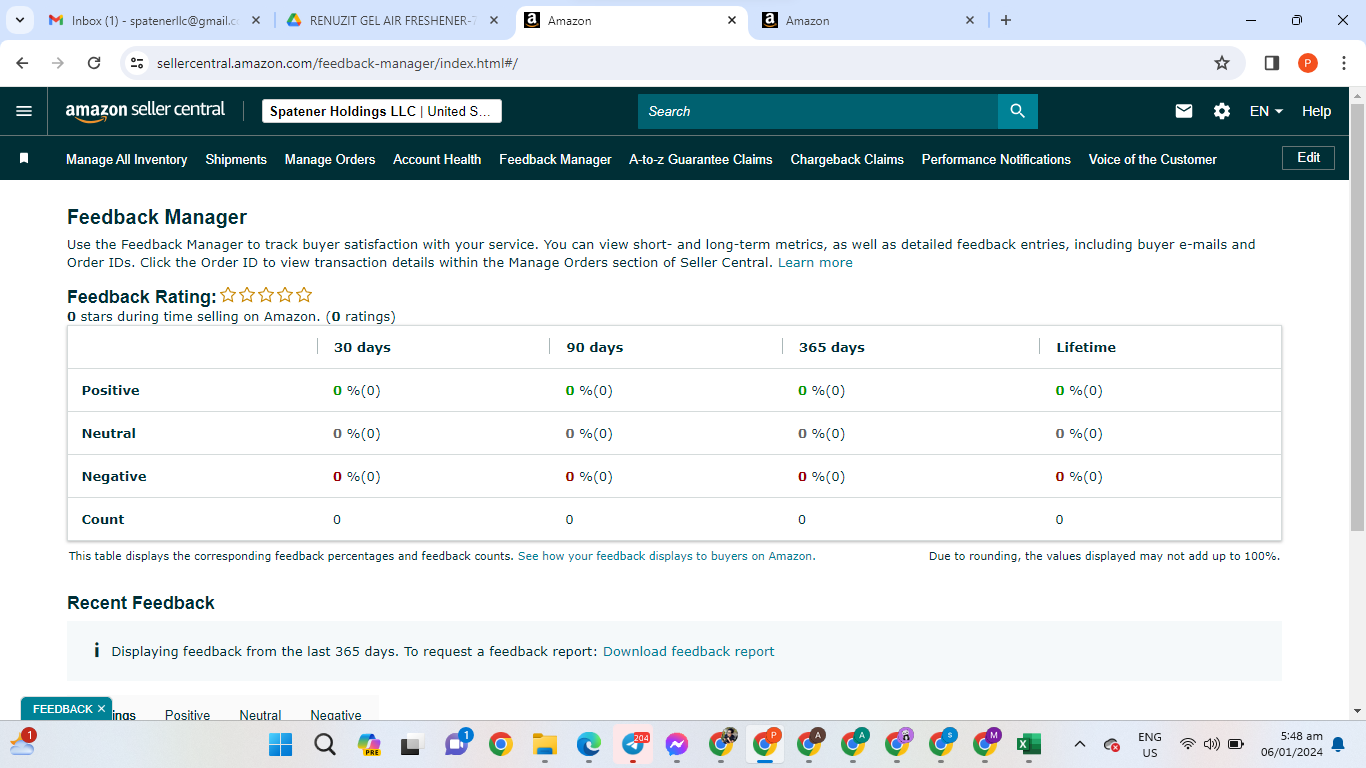Open the notifications bell in the tray
The height and width of the screenshot is (768, 1366).
[x=1338, y=744]
